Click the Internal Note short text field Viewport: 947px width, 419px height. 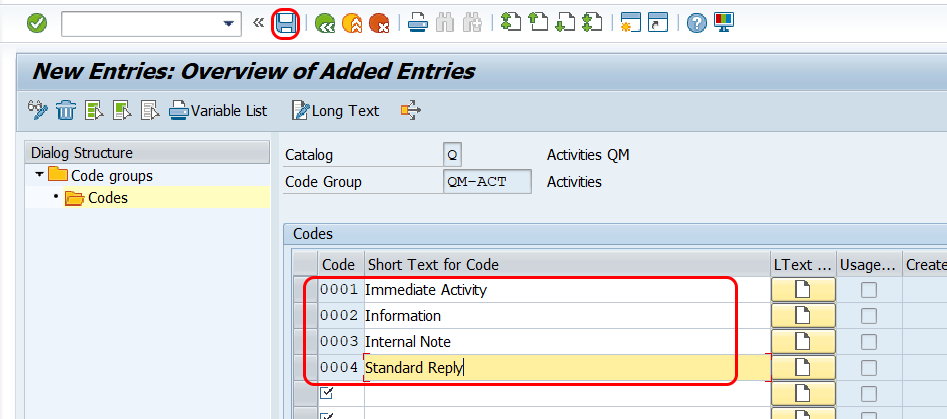coord(567,342)
